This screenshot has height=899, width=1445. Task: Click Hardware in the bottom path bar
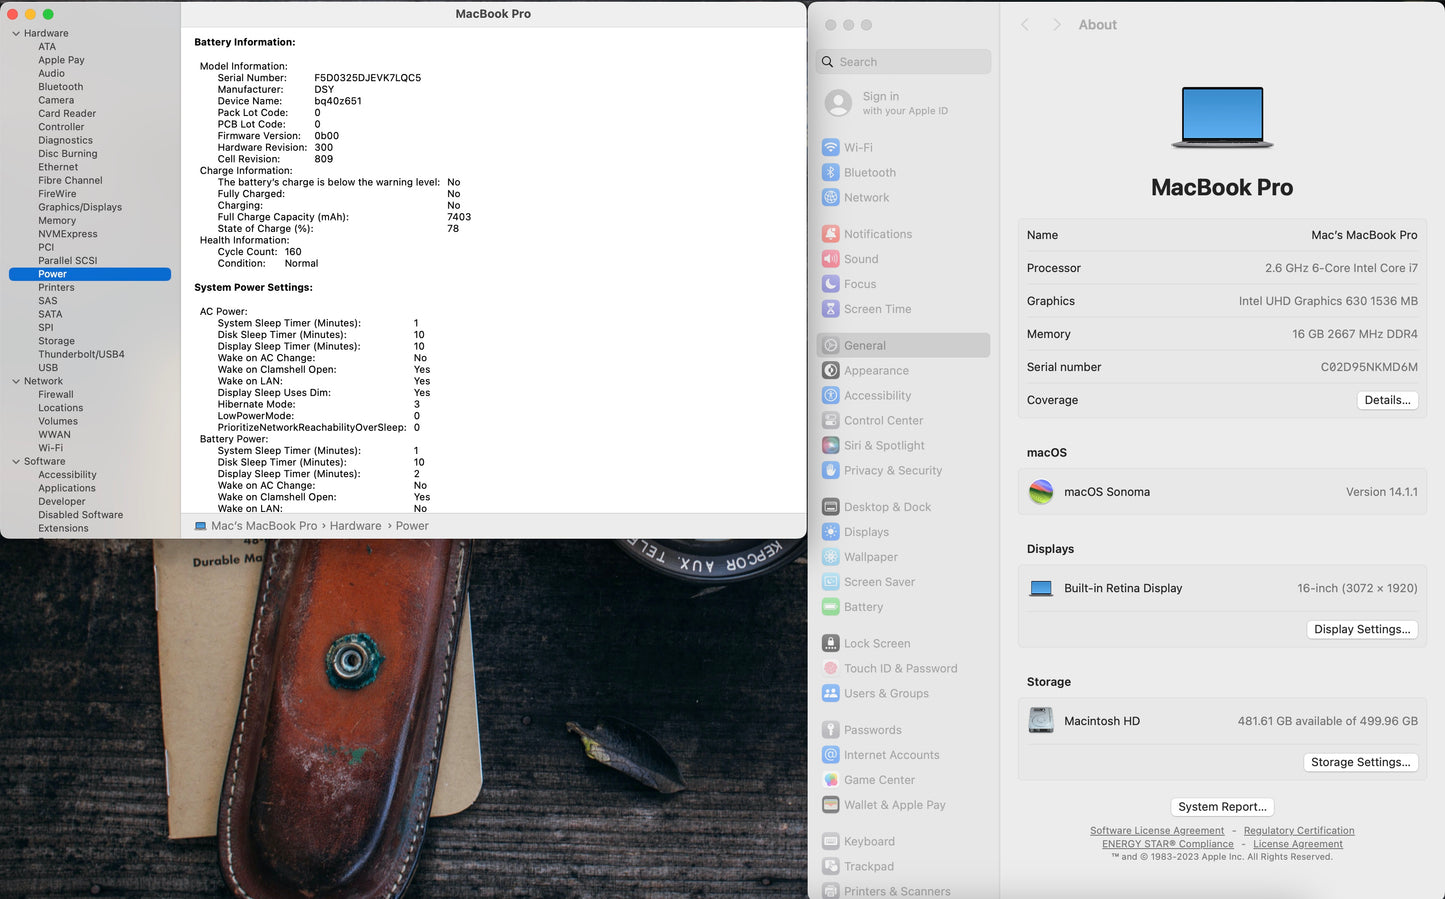click(x=355, y=526)
